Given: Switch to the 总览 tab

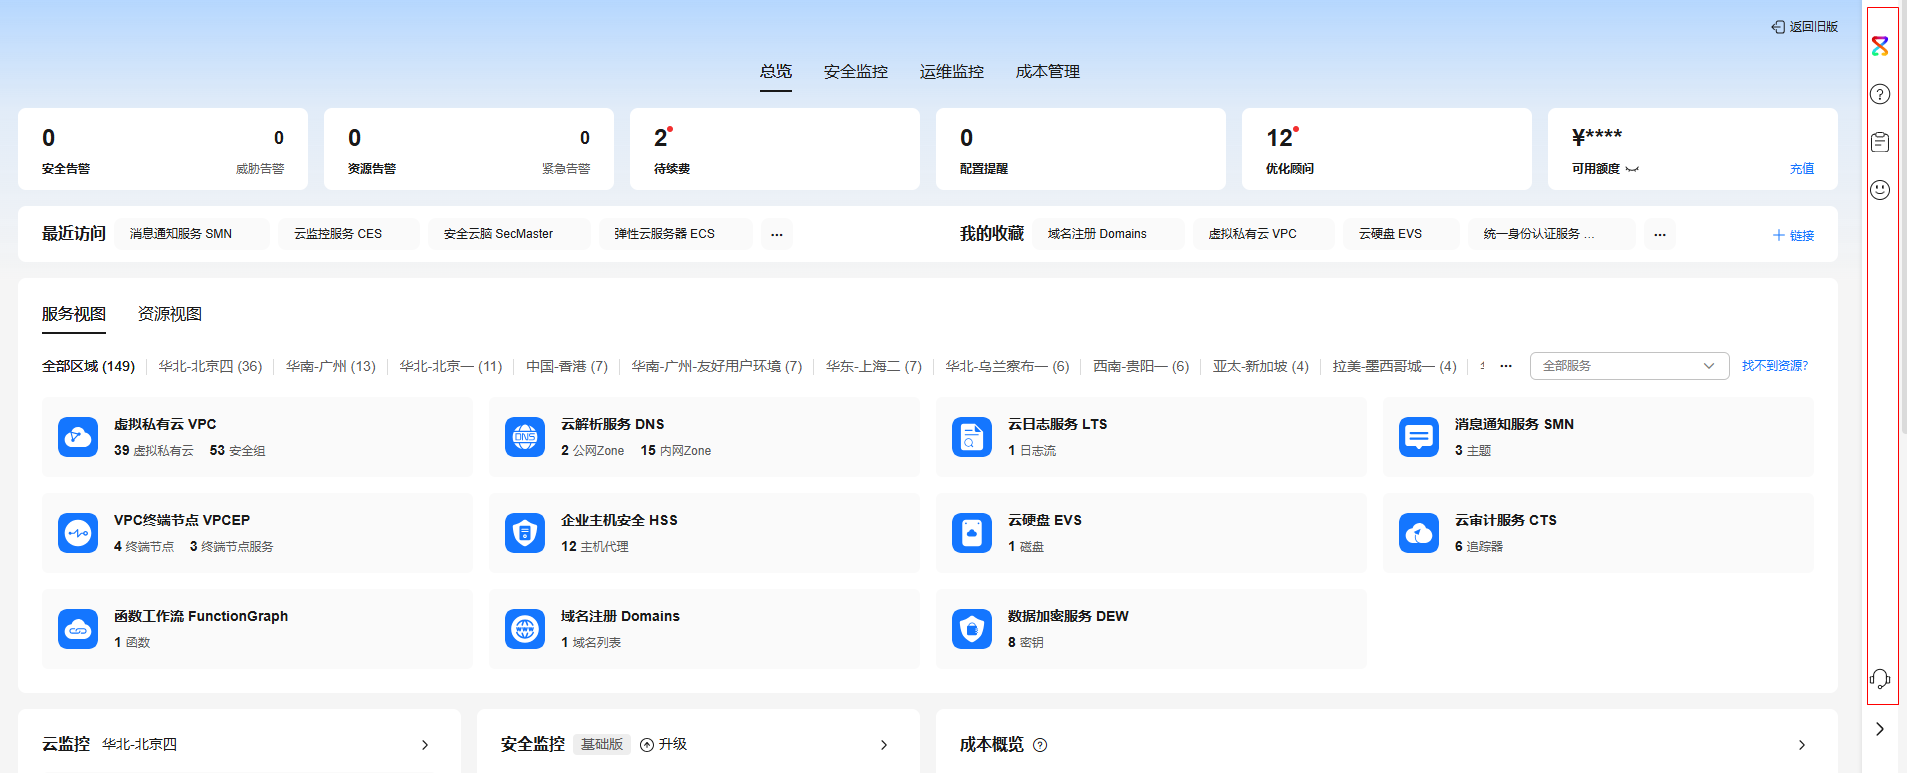Looking at the screenshot, I should point(776,72).
